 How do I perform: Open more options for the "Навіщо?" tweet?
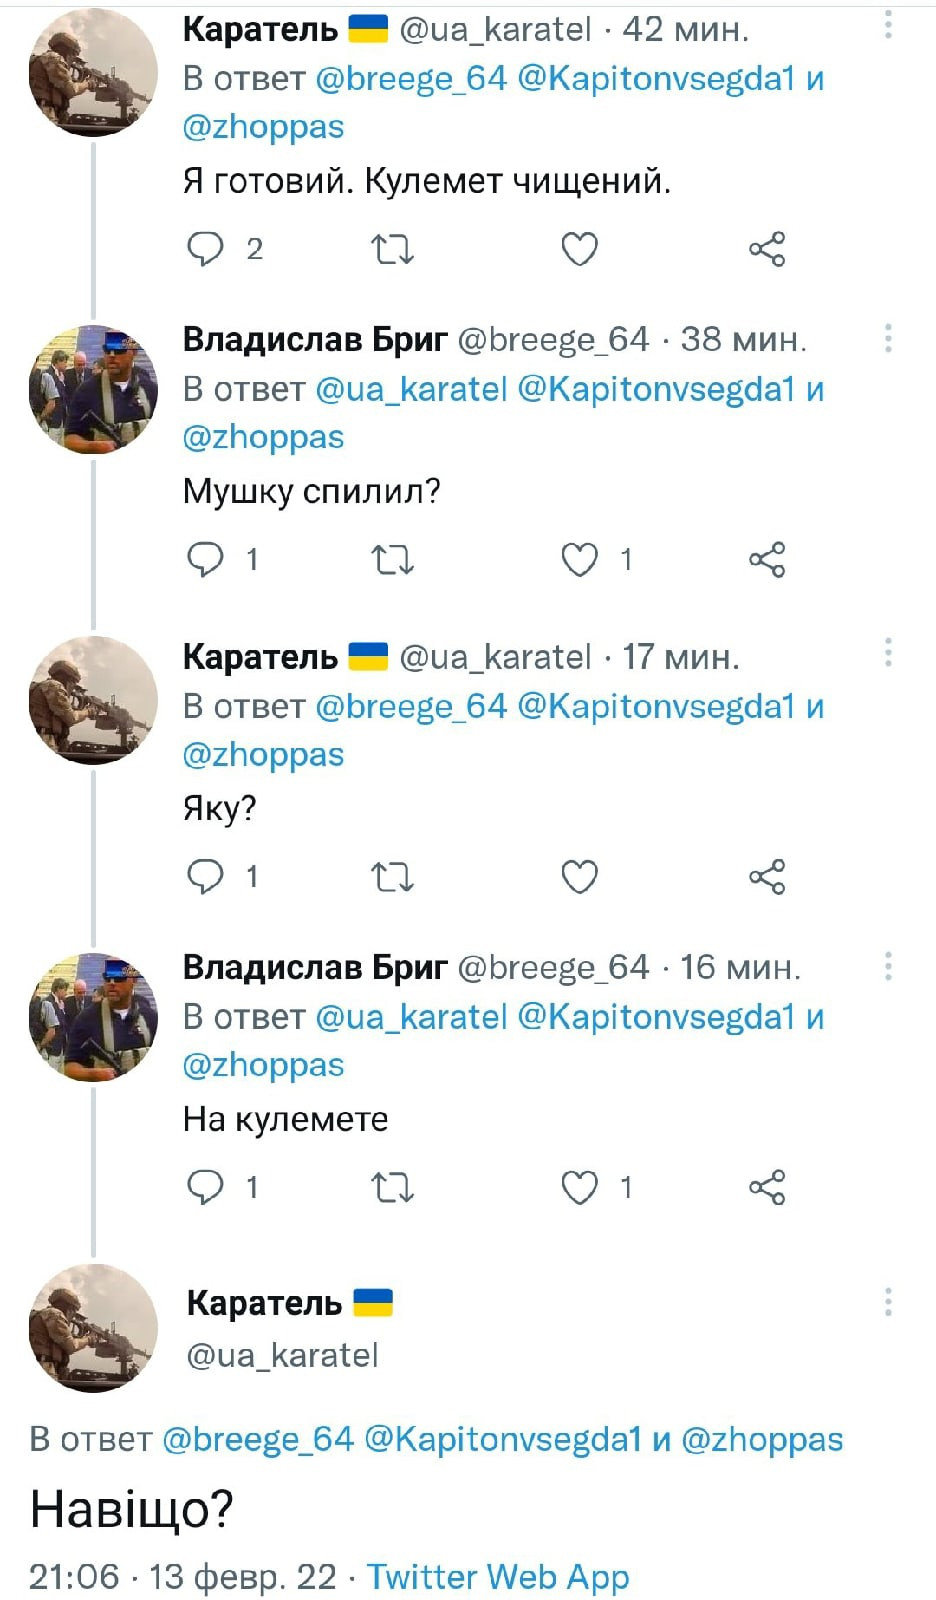pos(887,1302)
